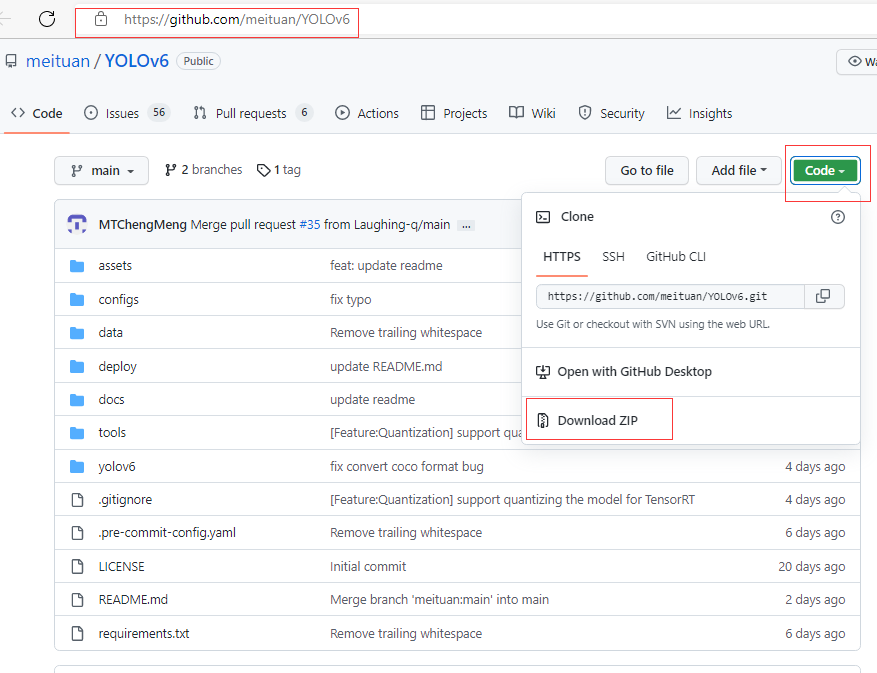Click the clone URL text field

670,297
